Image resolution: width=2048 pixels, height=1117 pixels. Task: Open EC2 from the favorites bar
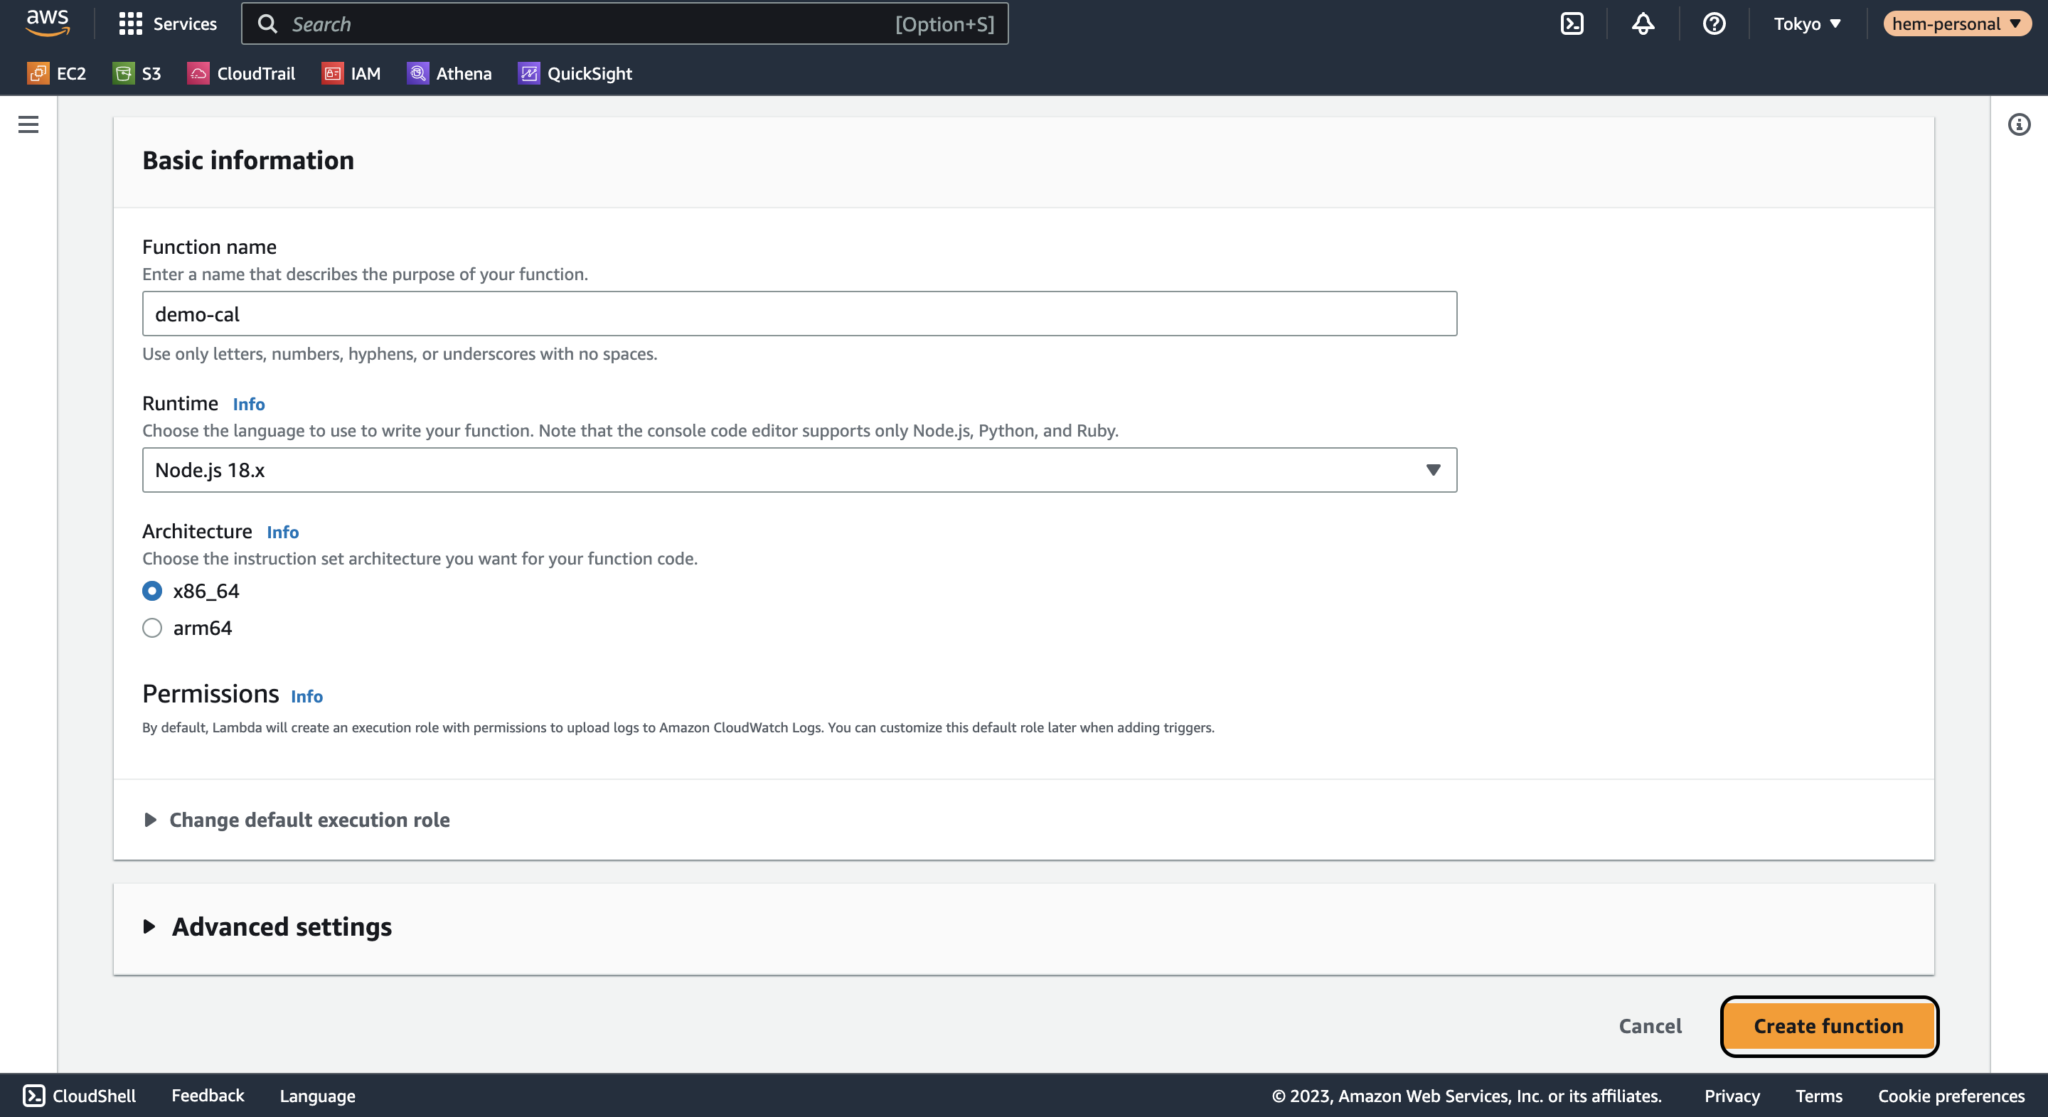(57, 73)
